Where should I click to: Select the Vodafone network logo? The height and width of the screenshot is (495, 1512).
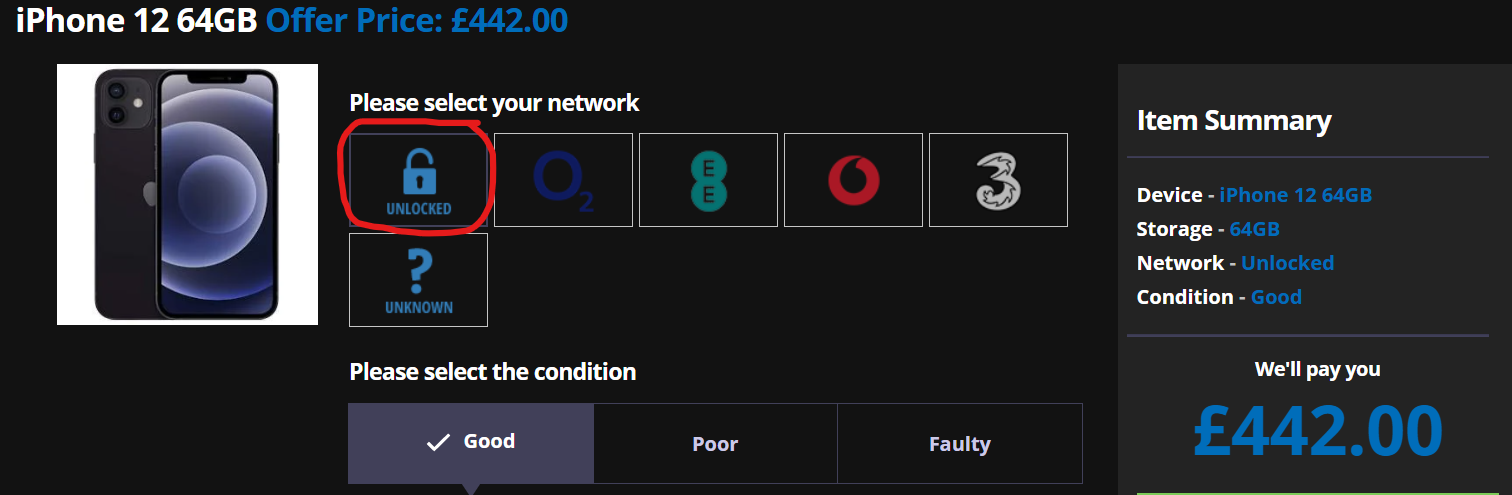(x=854, y=180)
